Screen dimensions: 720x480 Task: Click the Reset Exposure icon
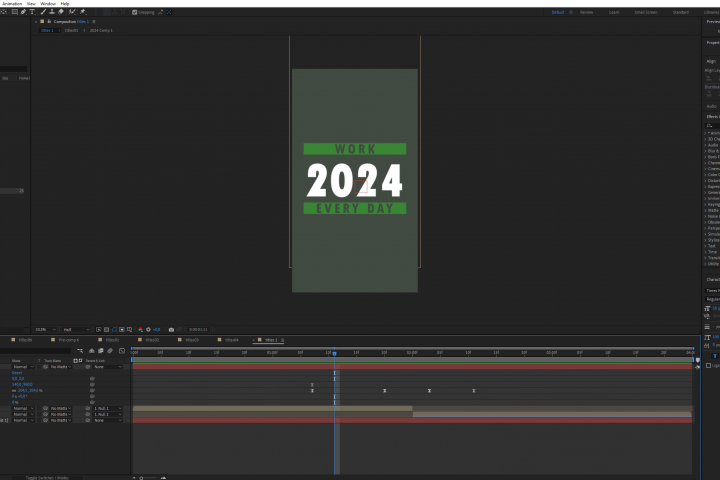point(148,329)
